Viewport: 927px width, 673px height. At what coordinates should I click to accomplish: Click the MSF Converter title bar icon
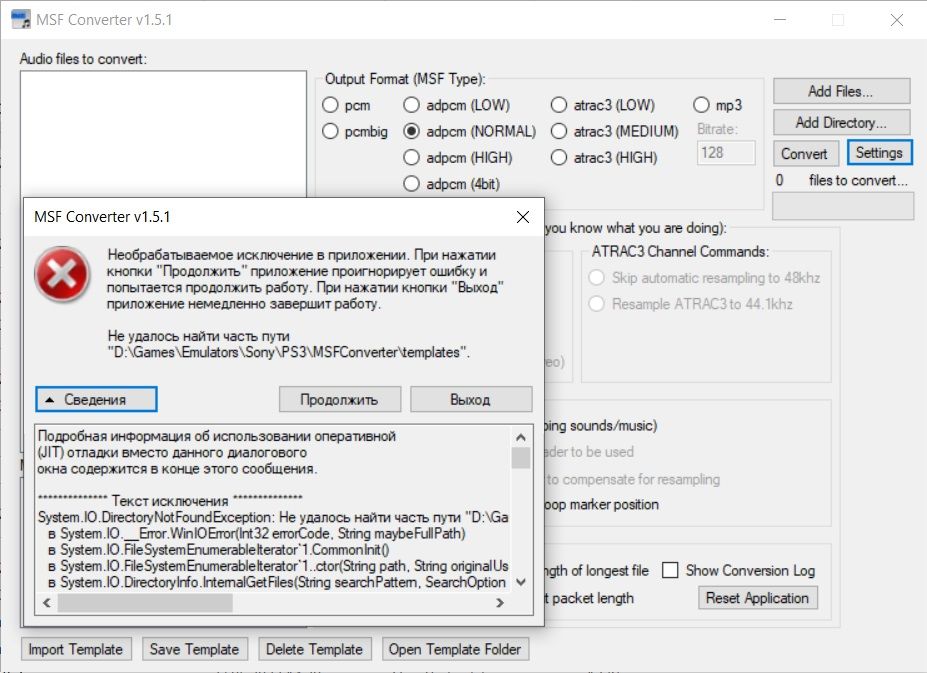[21, 20]
